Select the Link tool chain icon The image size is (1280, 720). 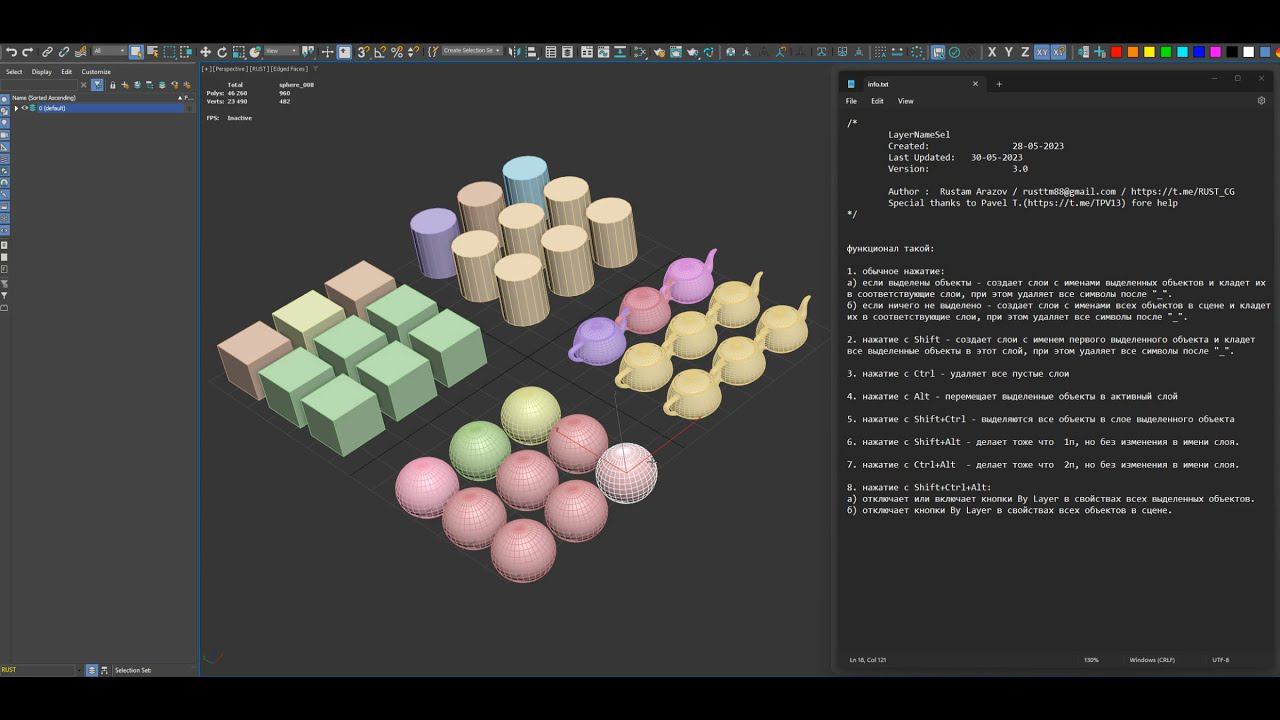(x=47, y=51)
